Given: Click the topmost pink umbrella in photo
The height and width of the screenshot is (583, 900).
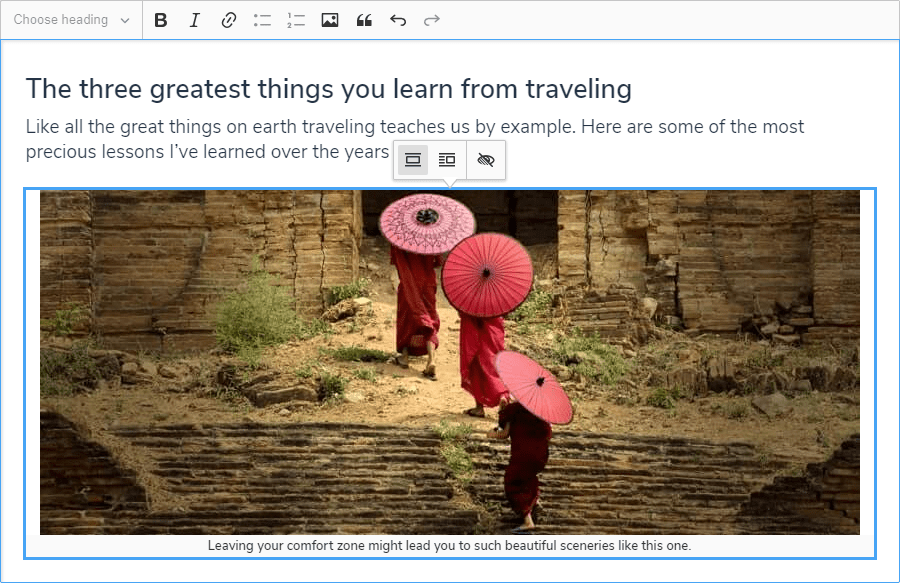Looking at the screenshot, I should 427,221.
